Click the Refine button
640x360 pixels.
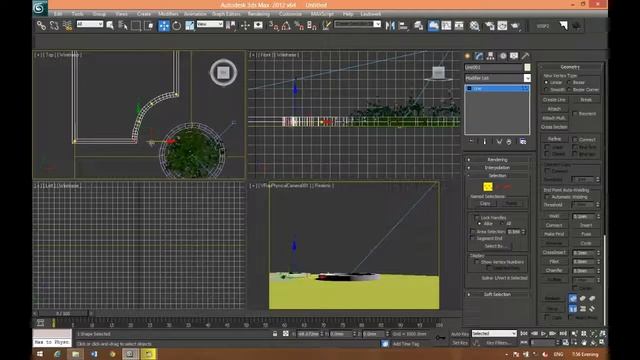pos(554,139)
